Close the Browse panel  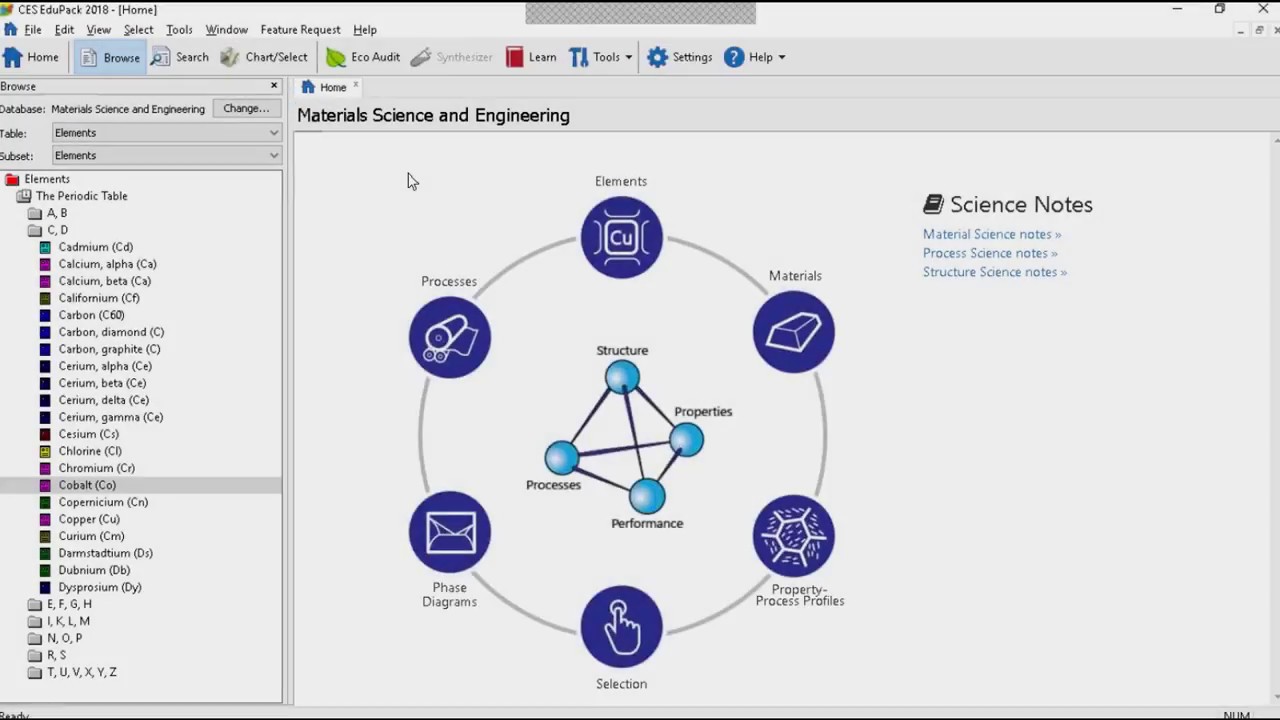tap(274, 86)
